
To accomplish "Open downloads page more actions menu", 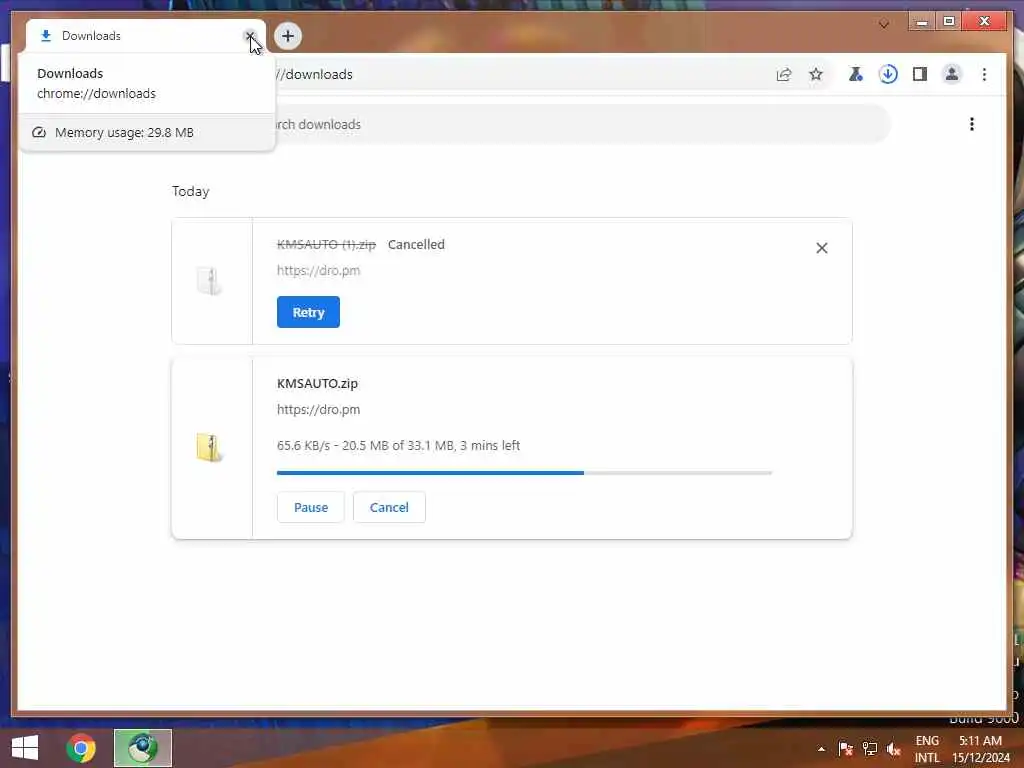I will click(972, 124).
